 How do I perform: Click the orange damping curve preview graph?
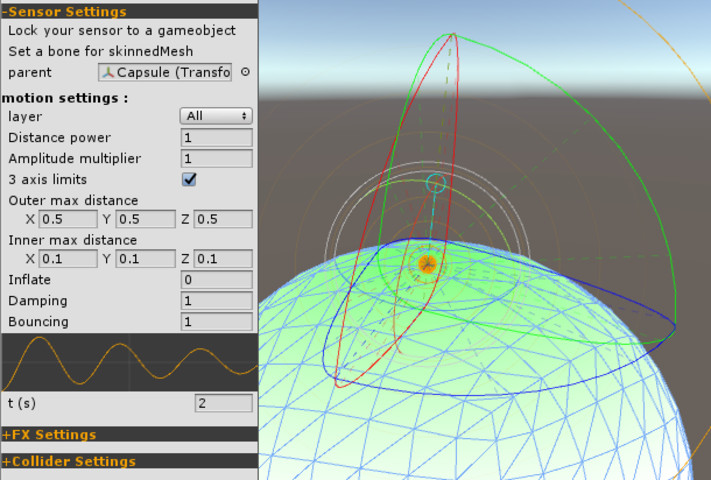130,363
